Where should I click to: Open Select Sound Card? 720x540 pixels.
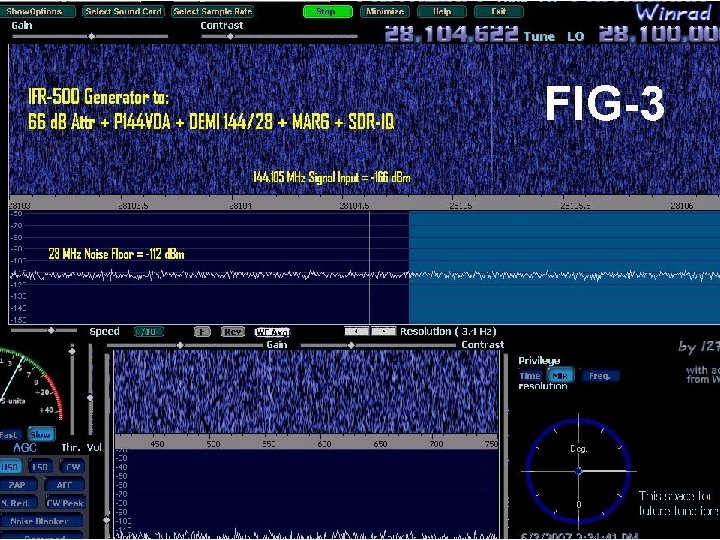[124, 11]
